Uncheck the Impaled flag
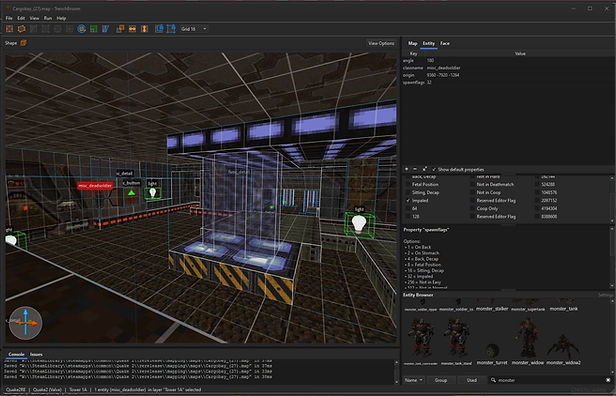 click(x=408, y=200)
